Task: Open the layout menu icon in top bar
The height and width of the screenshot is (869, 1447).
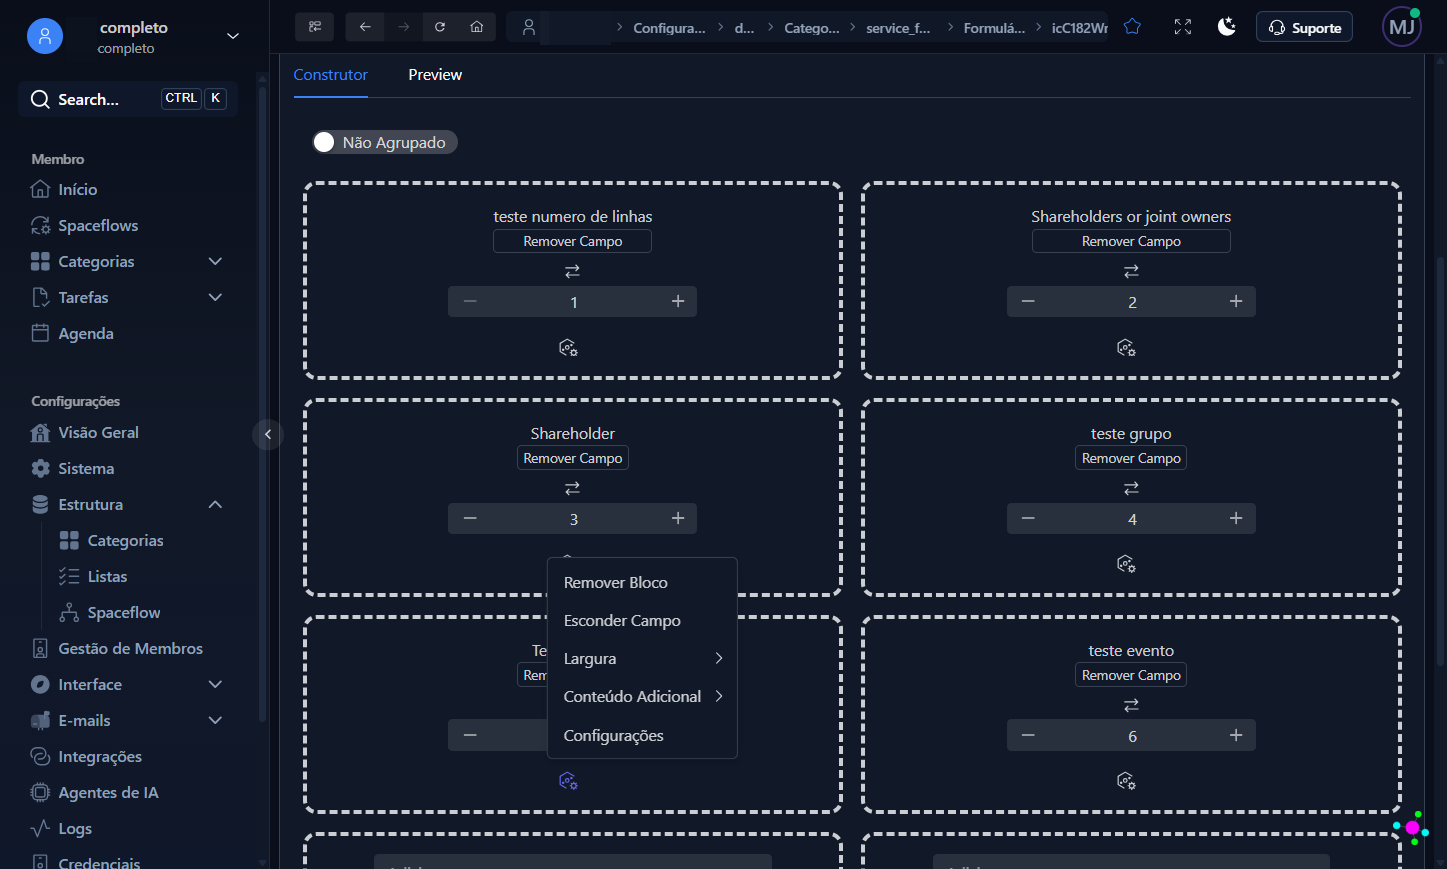Action: (x=315, y=27)
